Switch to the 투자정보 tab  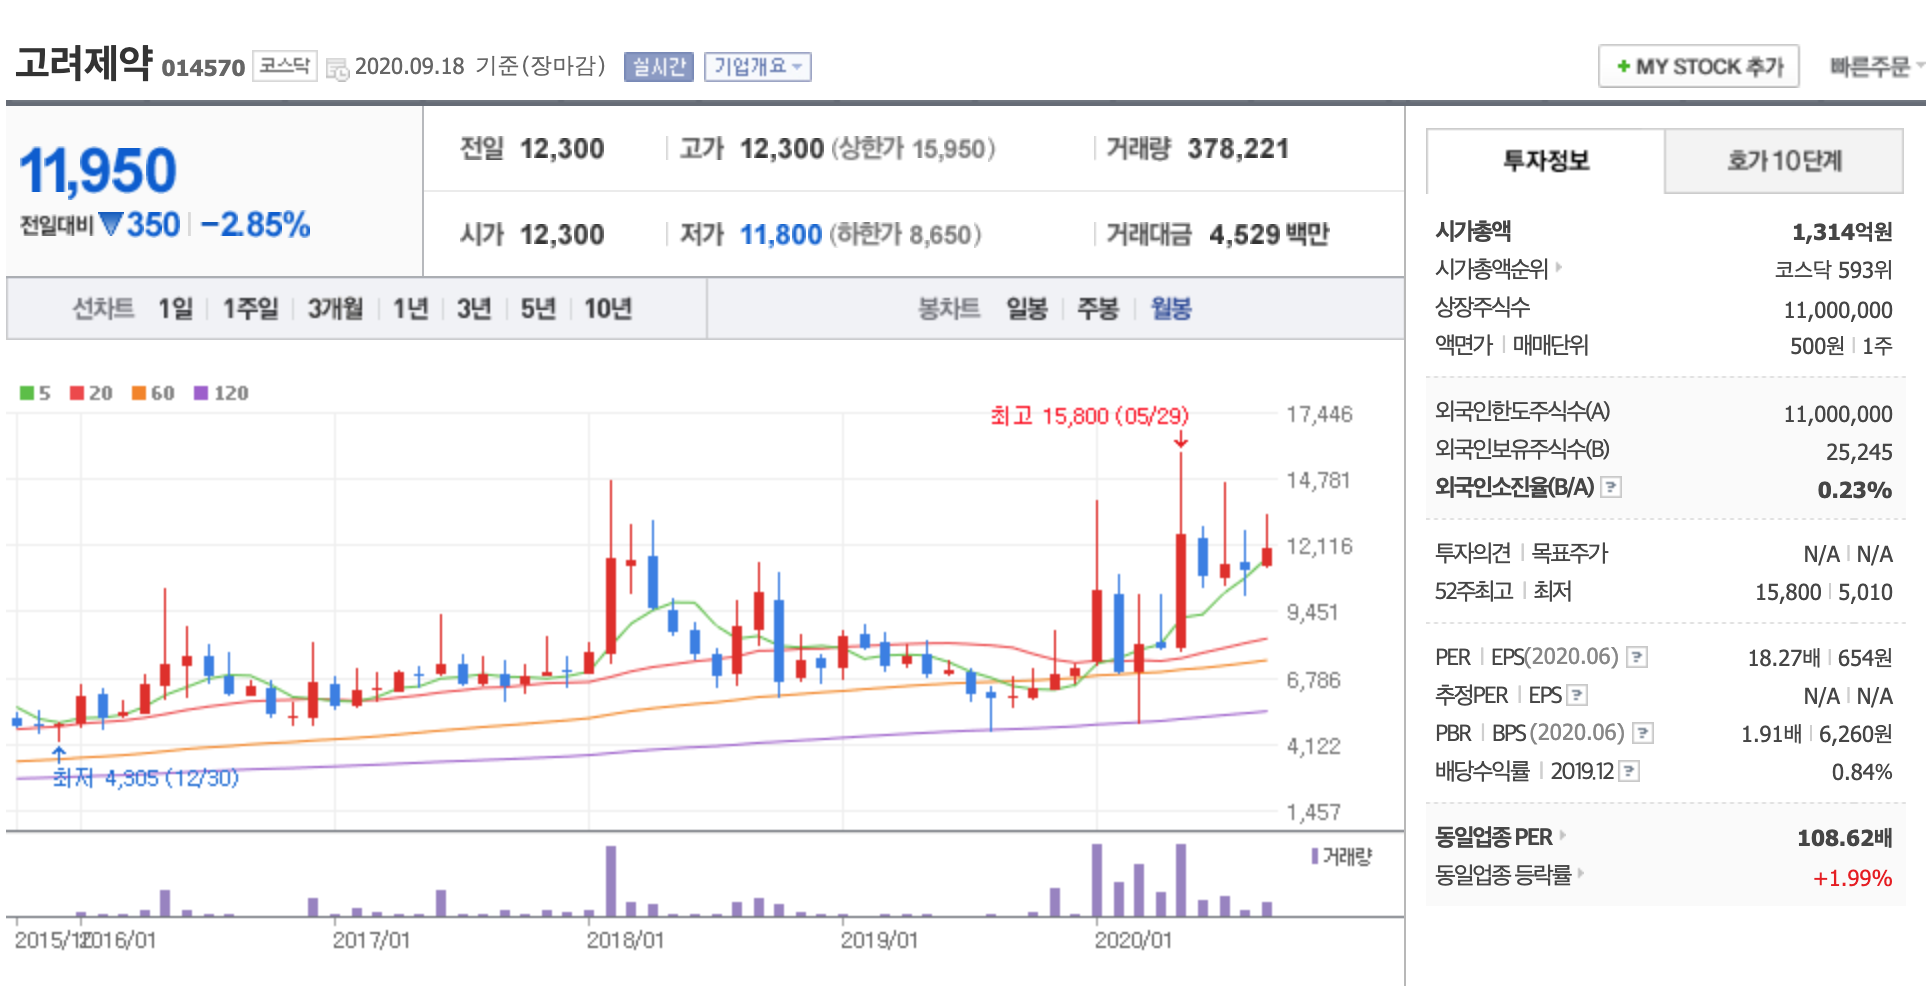coord(1545,161)
